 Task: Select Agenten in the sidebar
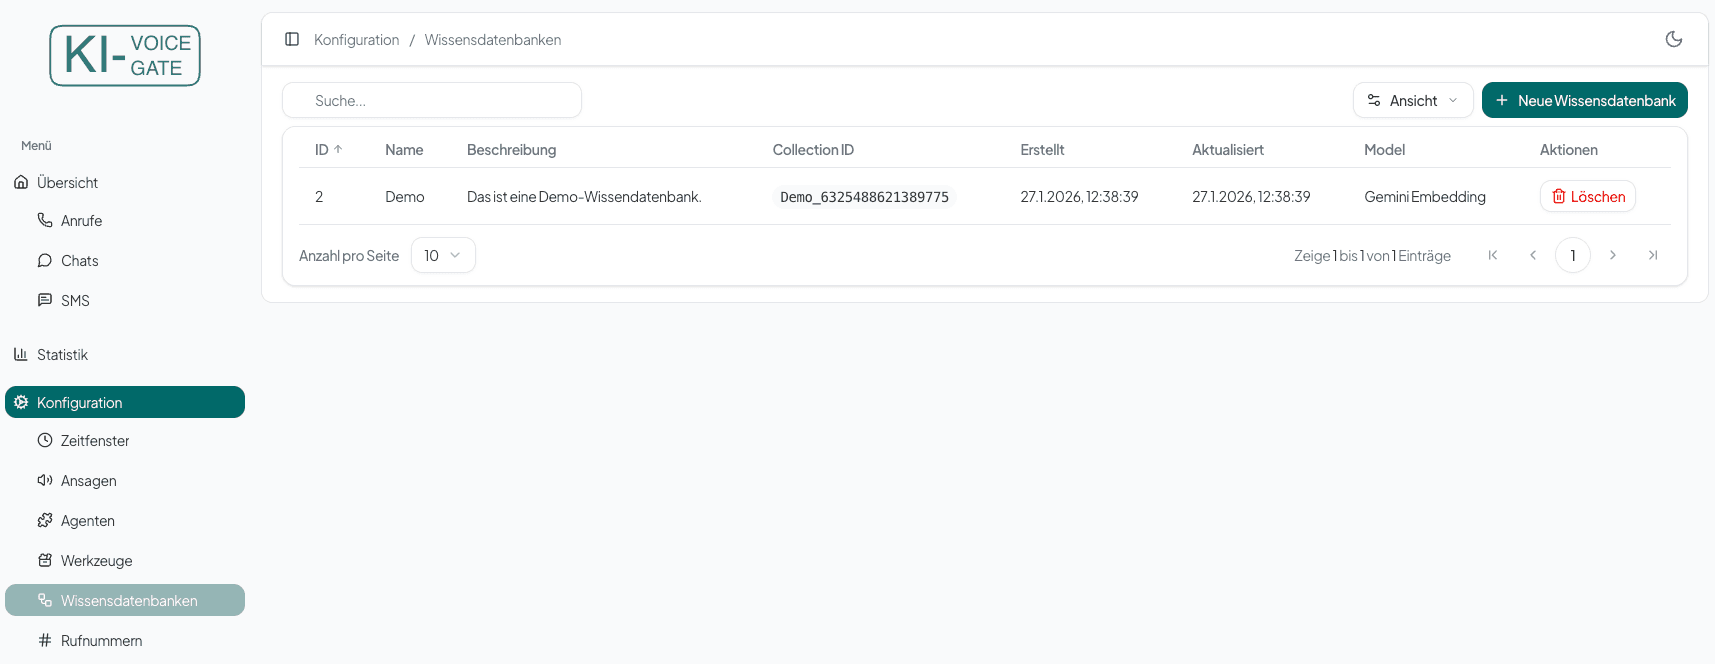coord(125,520)
